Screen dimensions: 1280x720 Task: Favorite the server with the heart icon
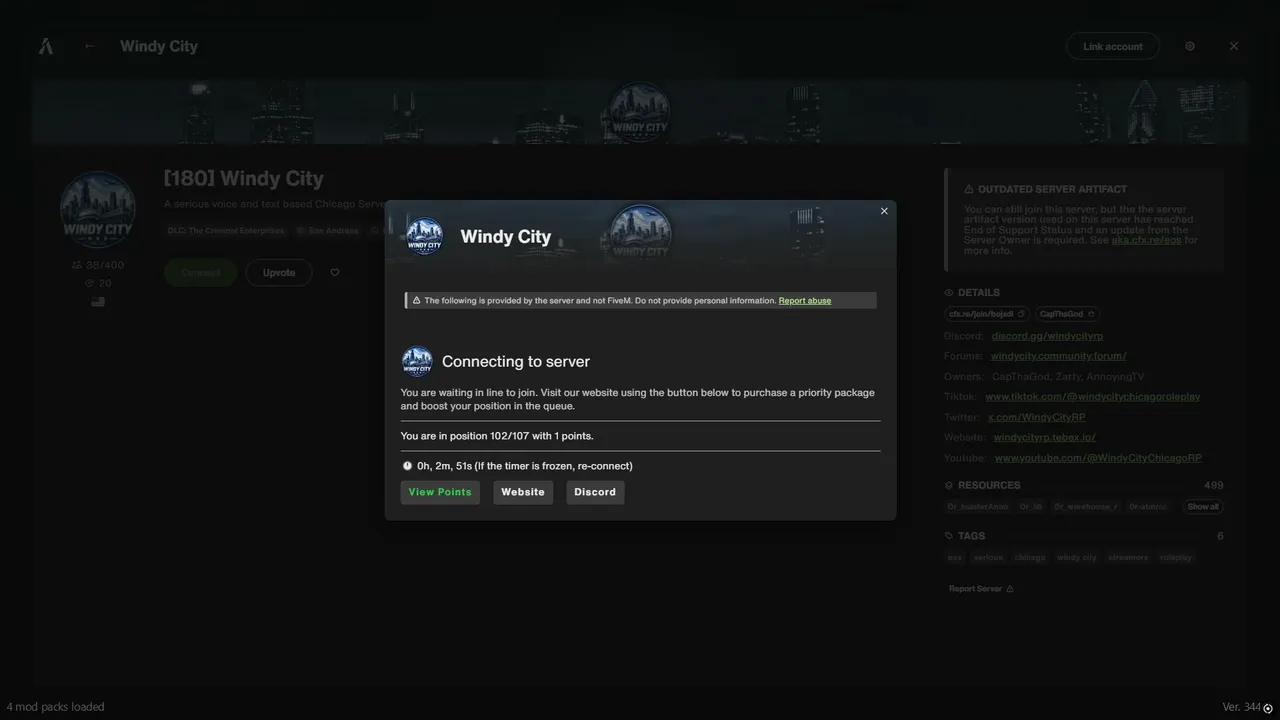335,273
